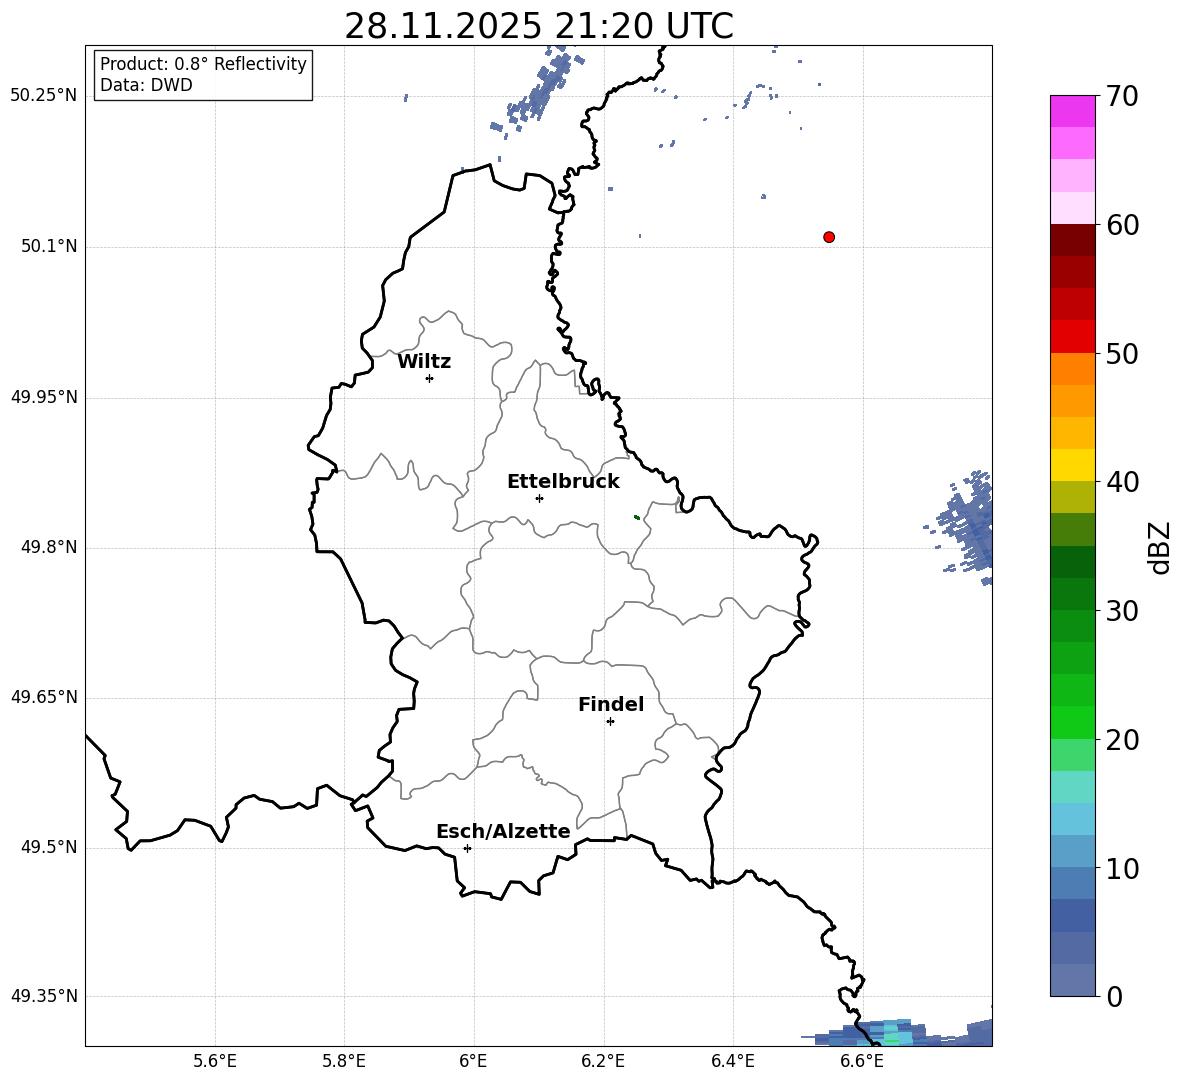Click the red dot marker on the map
The image size is (1184, 1081).
829,237
